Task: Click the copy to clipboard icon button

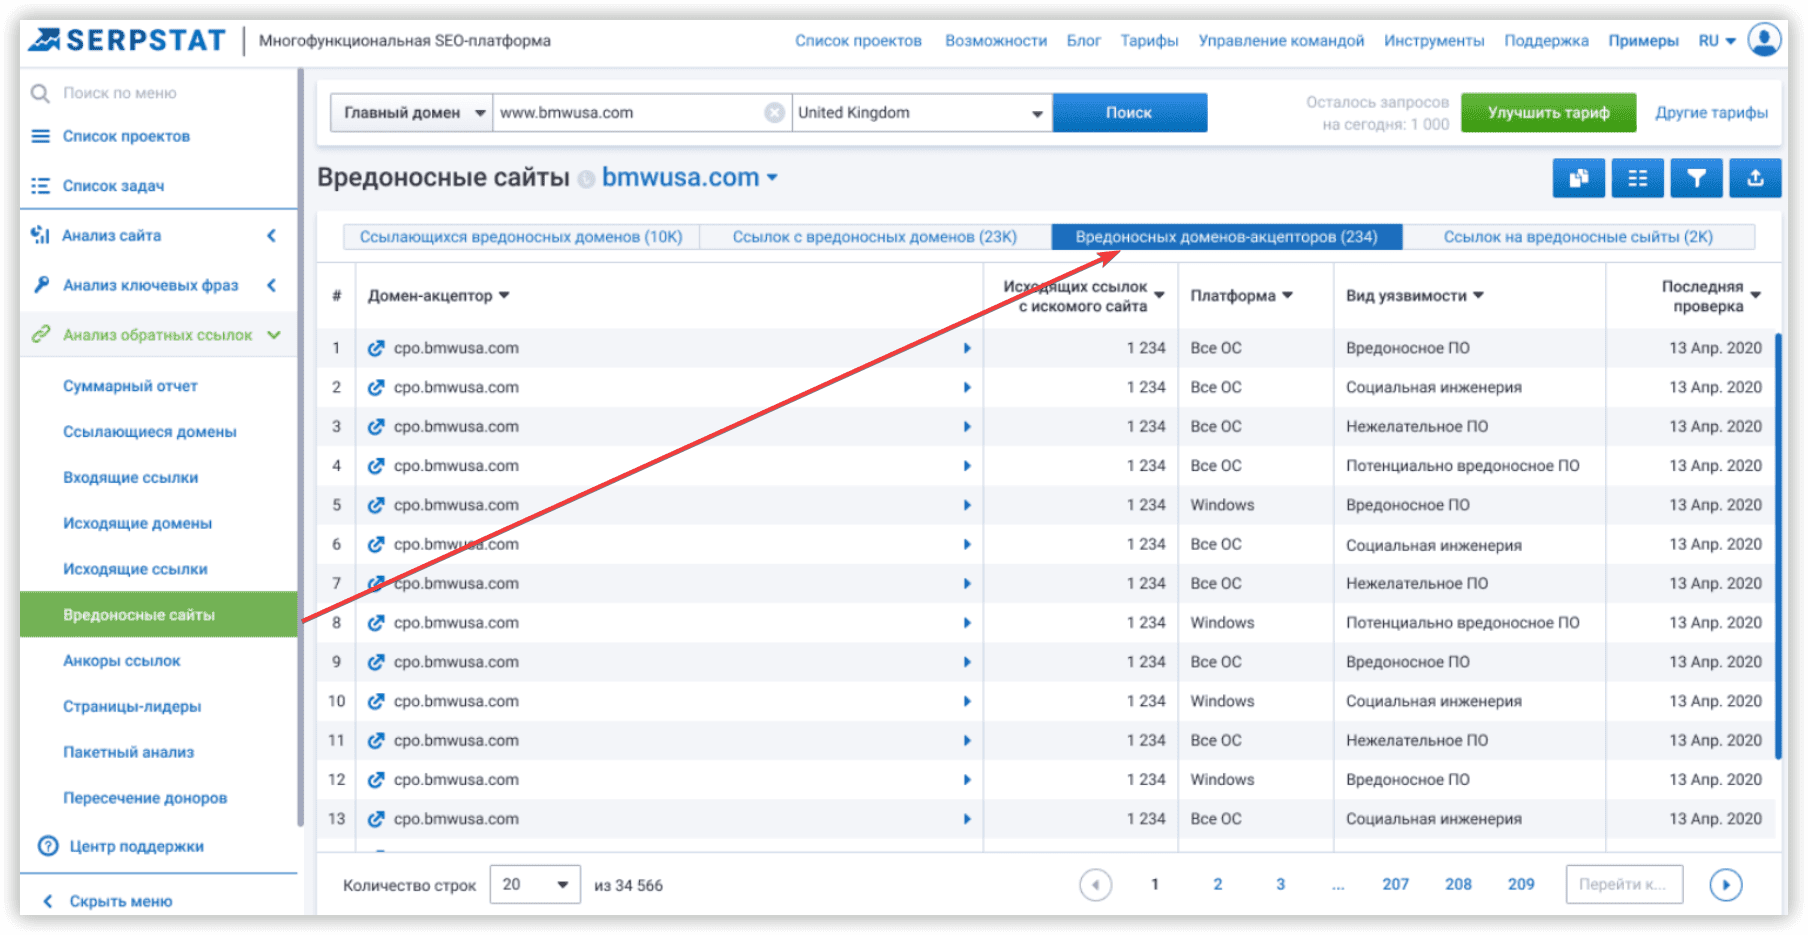Action: click(x=1578, y=179)
